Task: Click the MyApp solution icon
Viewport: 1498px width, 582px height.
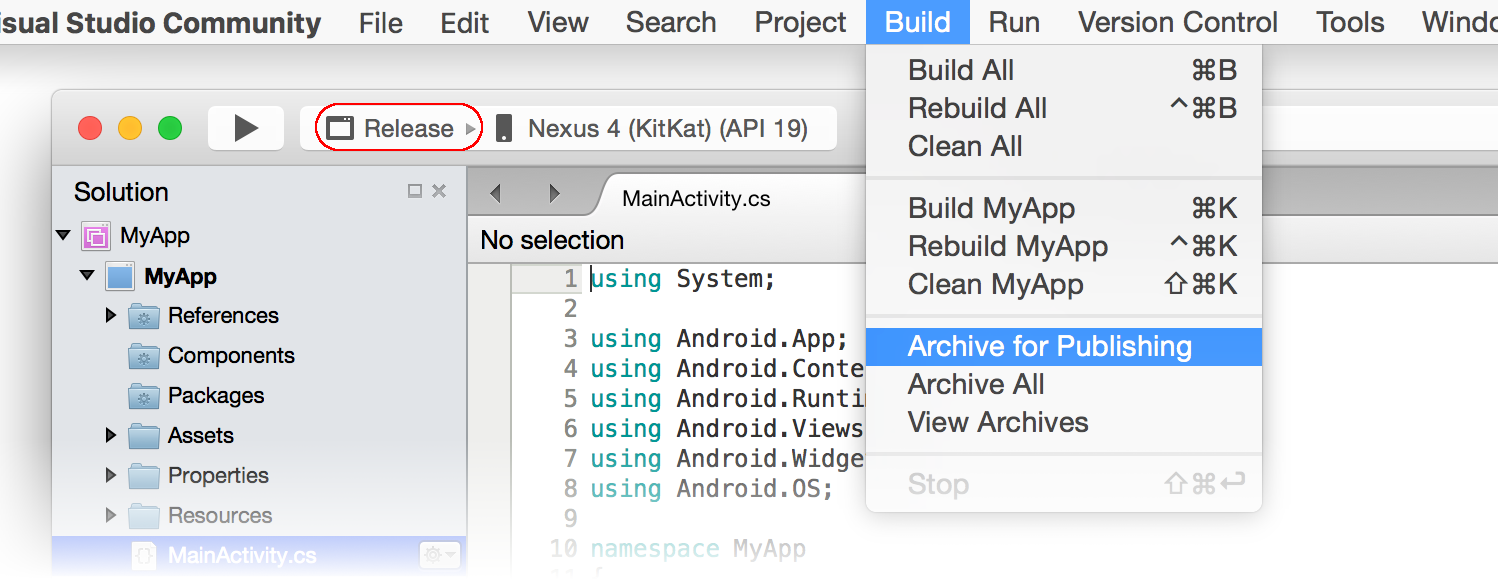Action: tap(96, 236)
